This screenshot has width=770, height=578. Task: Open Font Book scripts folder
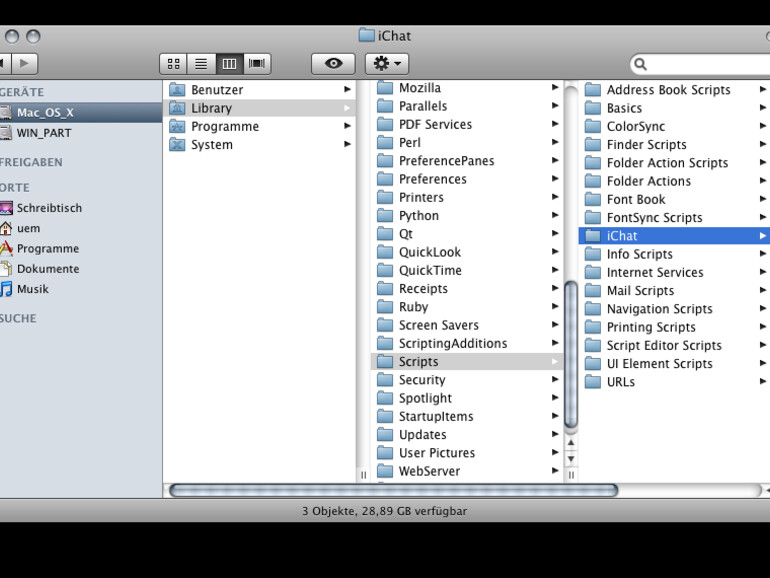[x=674, y=199]
